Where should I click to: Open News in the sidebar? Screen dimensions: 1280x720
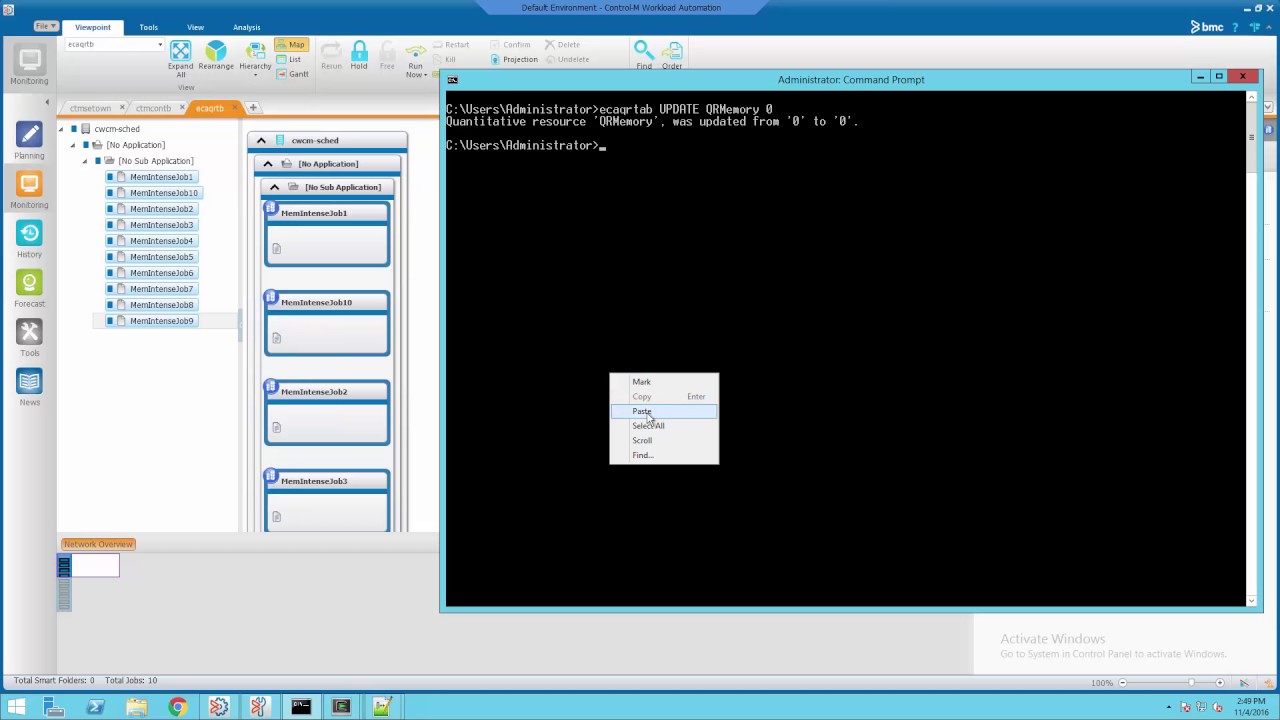click(x=29, y=388)
